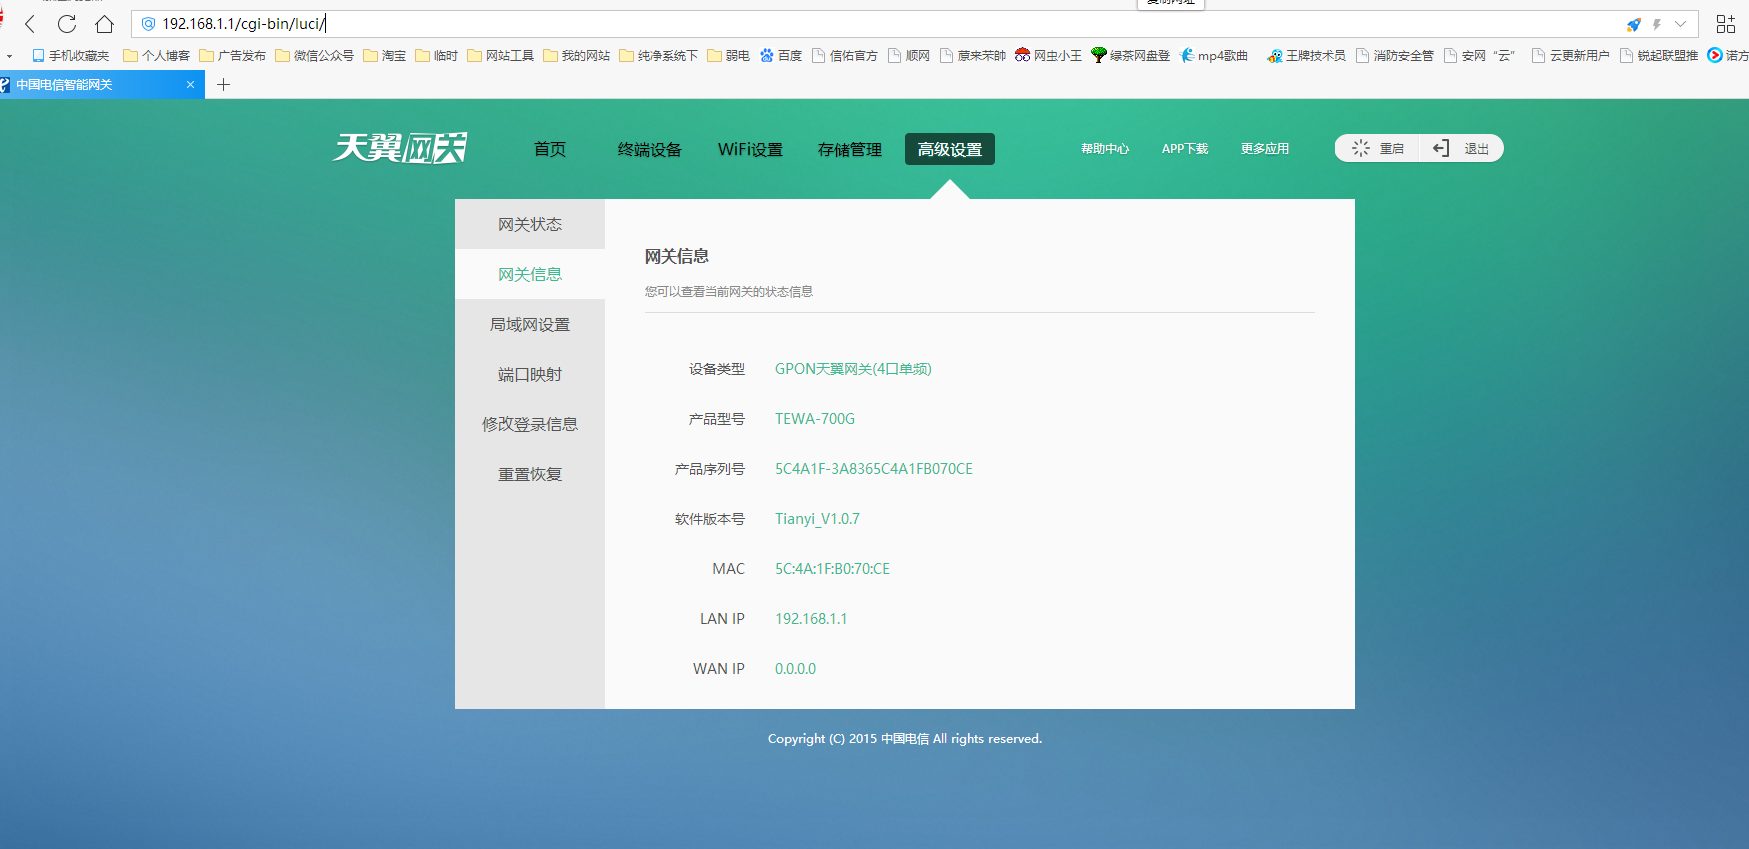
Task: Go to the browser home page icon
Action: click(x=104, y=24)
